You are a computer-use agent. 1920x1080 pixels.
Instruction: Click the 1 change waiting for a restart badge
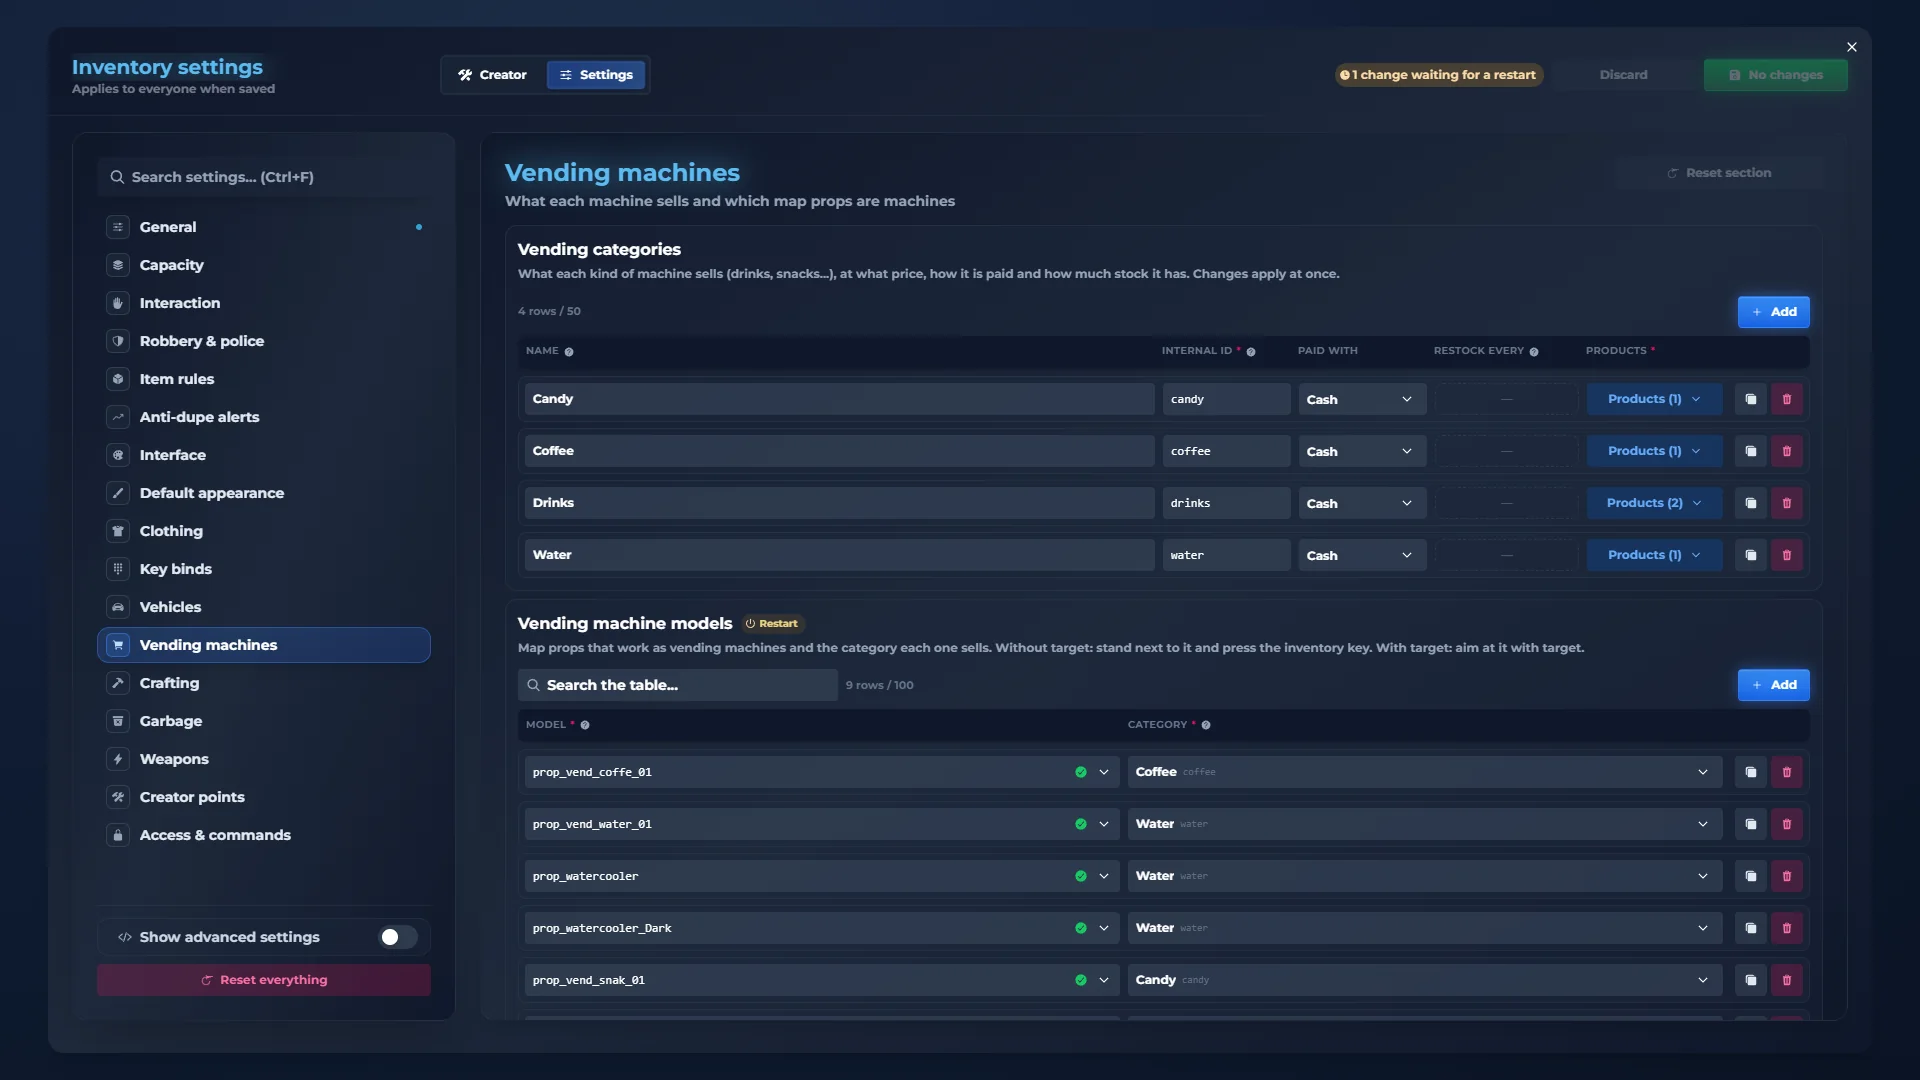(1438, 75)
